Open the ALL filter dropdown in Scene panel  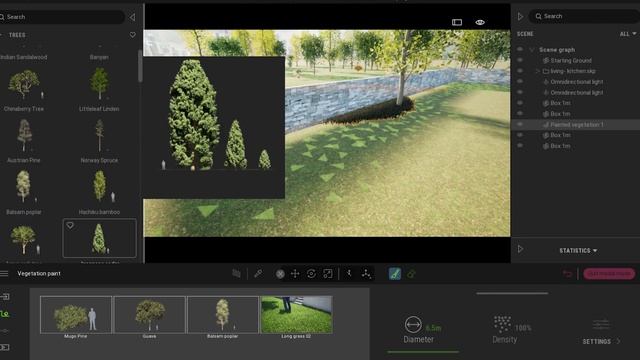[x=628, y=34]
